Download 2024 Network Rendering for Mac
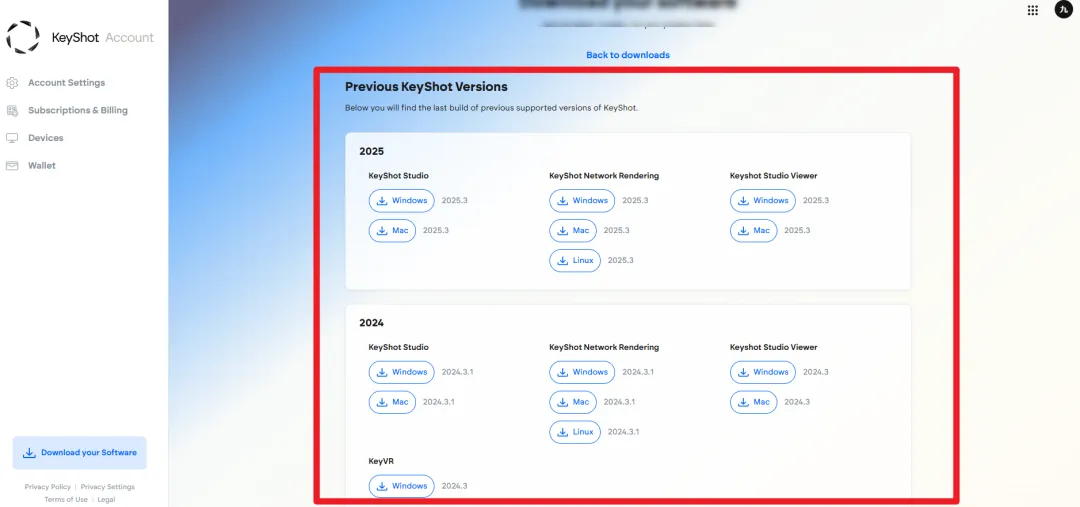This screenshot has height=507, width=1080. click(x=573, y=402)
